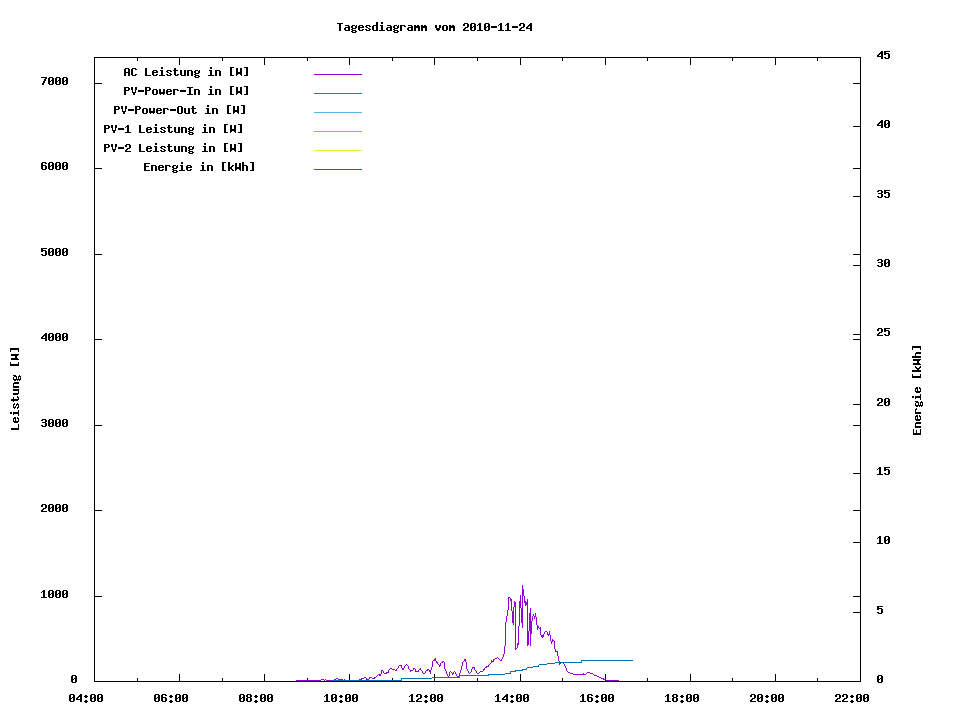Click the left axis title Leistung [W]

[15, 389]
